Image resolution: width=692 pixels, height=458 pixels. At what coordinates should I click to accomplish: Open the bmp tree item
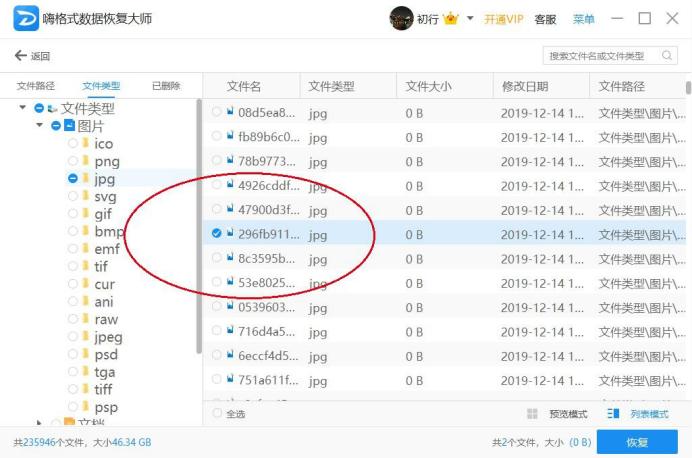(x=109, y=231)
